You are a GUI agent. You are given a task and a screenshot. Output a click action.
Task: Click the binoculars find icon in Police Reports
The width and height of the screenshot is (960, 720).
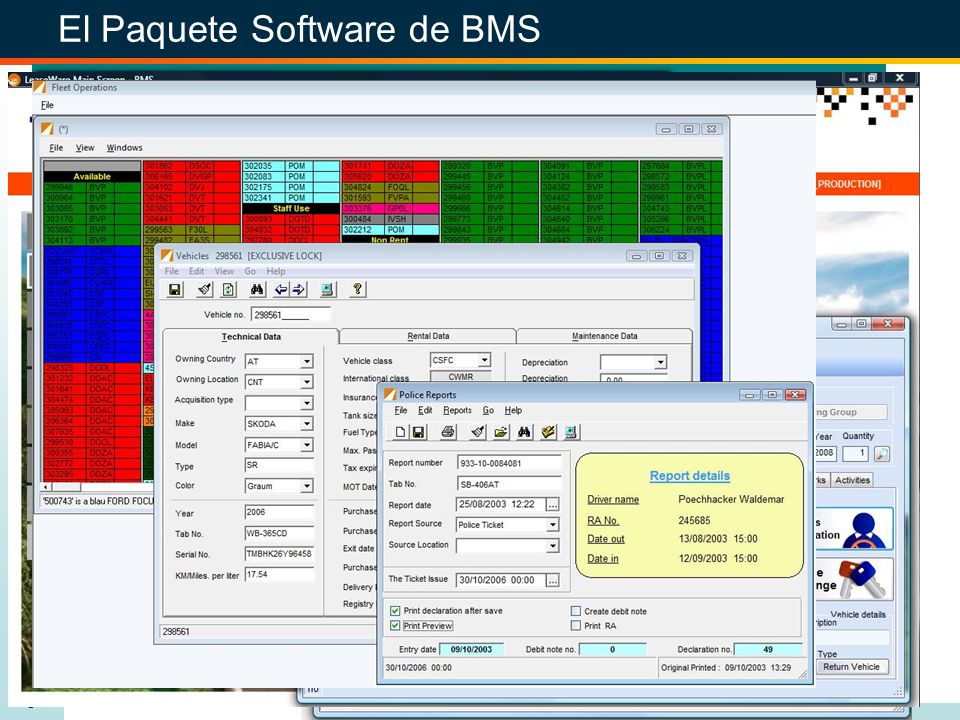[524, 432]
